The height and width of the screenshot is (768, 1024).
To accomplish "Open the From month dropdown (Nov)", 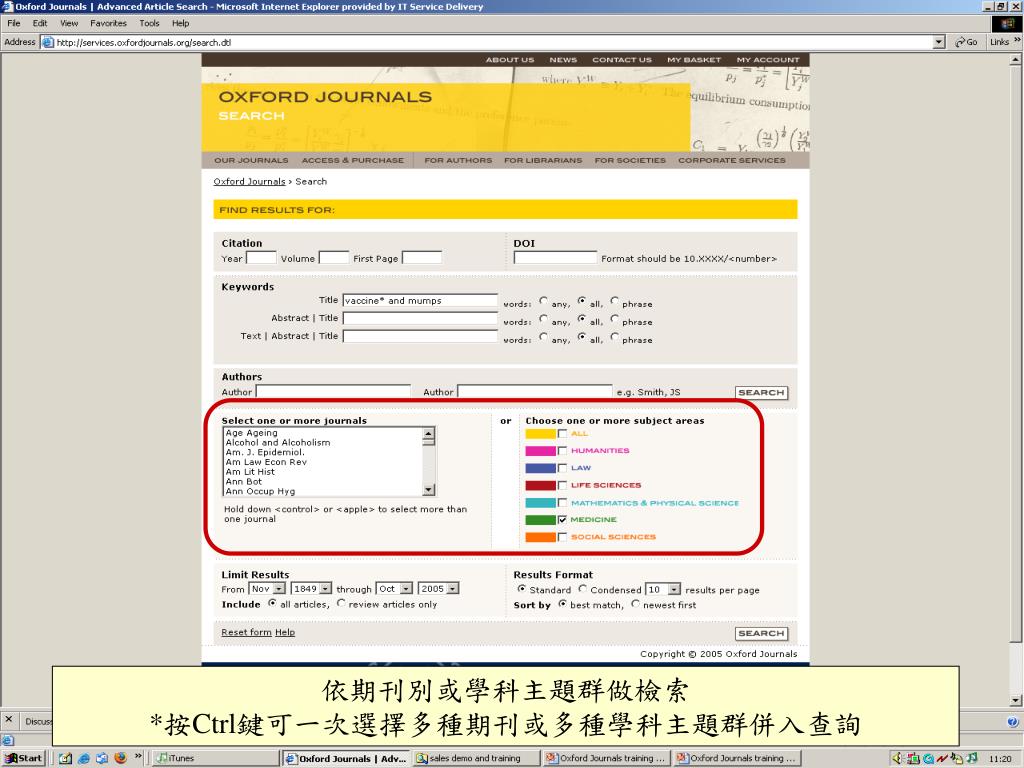I will tap(266, 589).
